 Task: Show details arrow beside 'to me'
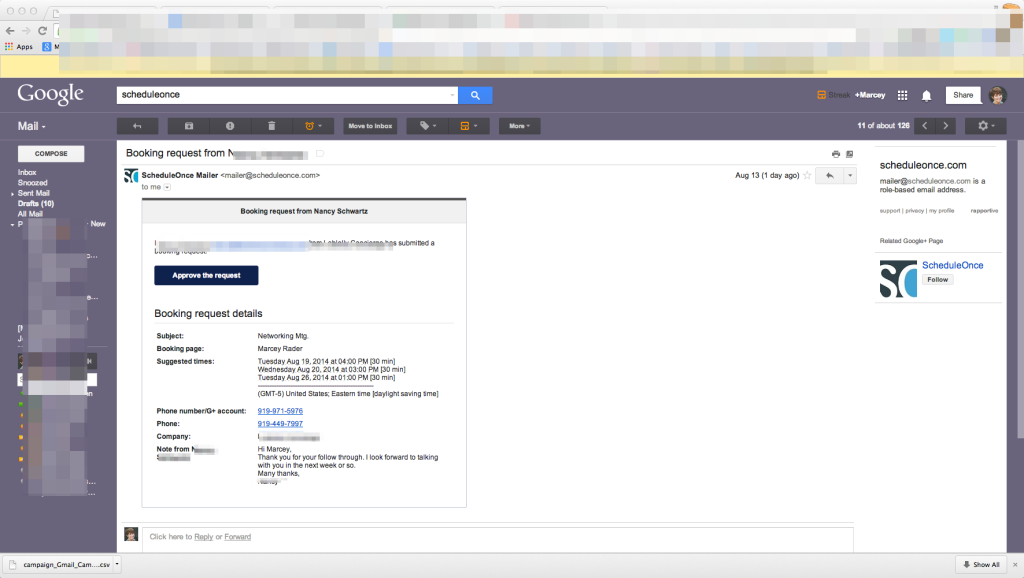[x=167, y=187]
